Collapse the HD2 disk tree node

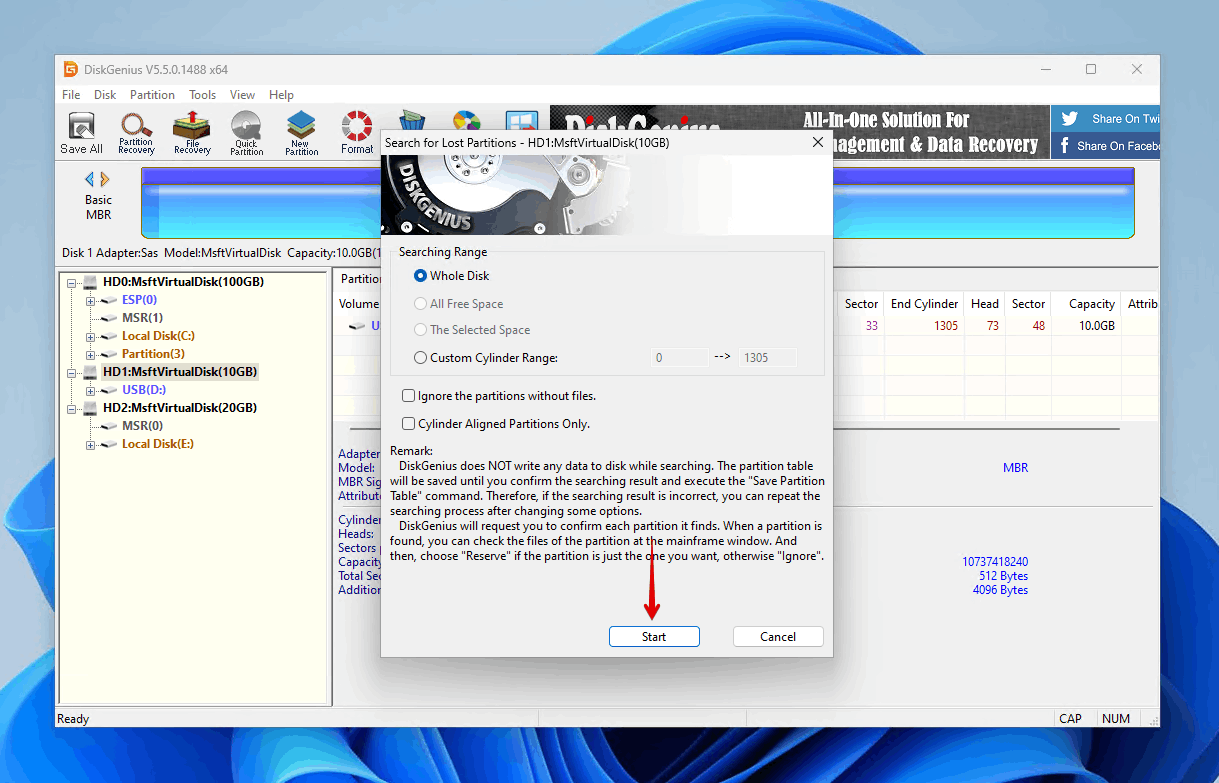(72, 408)
